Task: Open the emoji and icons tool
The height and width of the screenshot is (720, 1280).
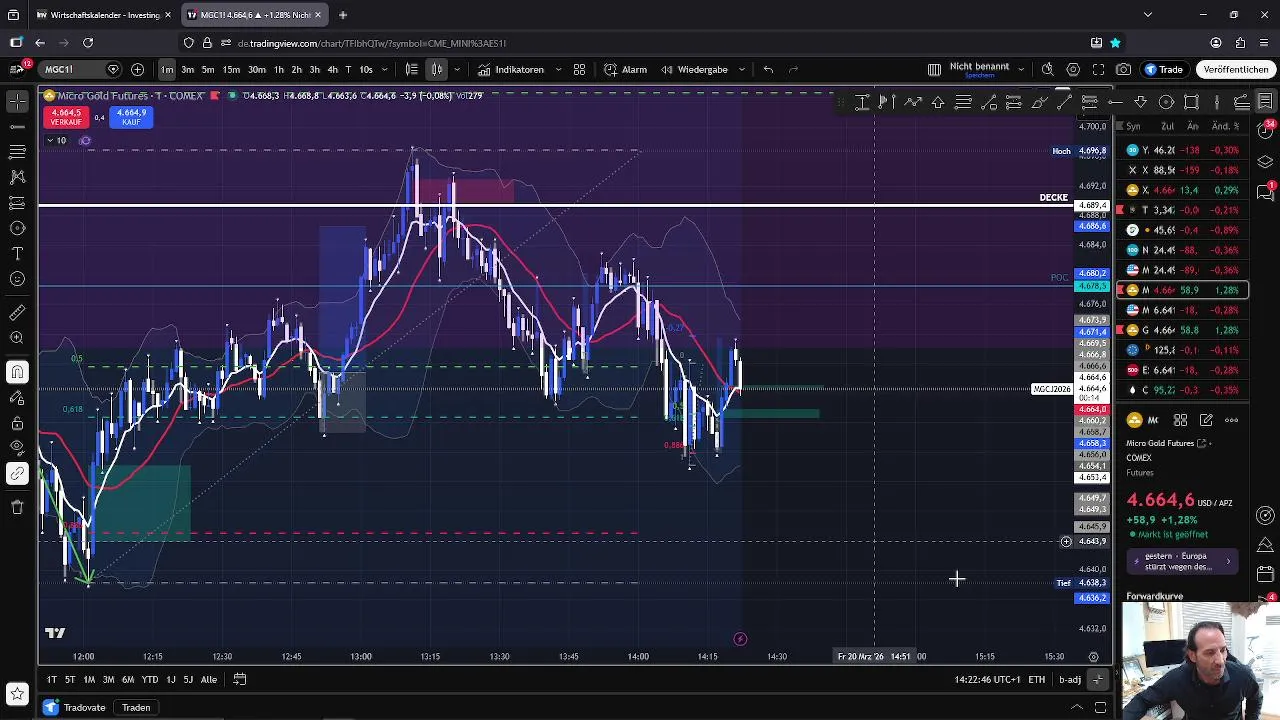Action: coord(17,279)
